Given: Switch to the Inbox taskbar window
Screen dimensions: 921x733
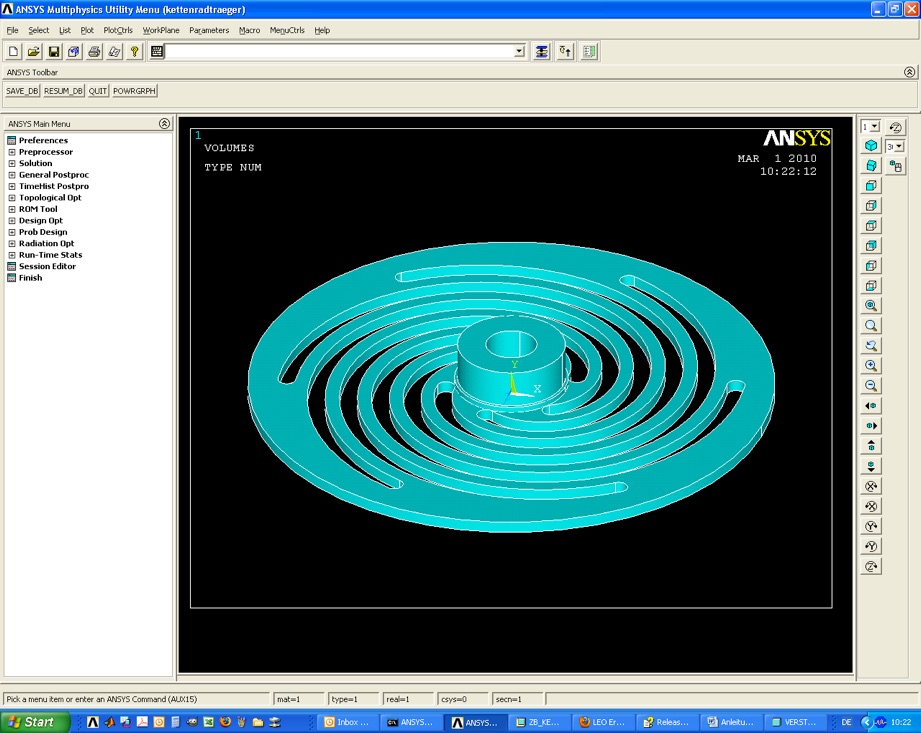Looking at the screenshot, I should [x=347, y=722].
